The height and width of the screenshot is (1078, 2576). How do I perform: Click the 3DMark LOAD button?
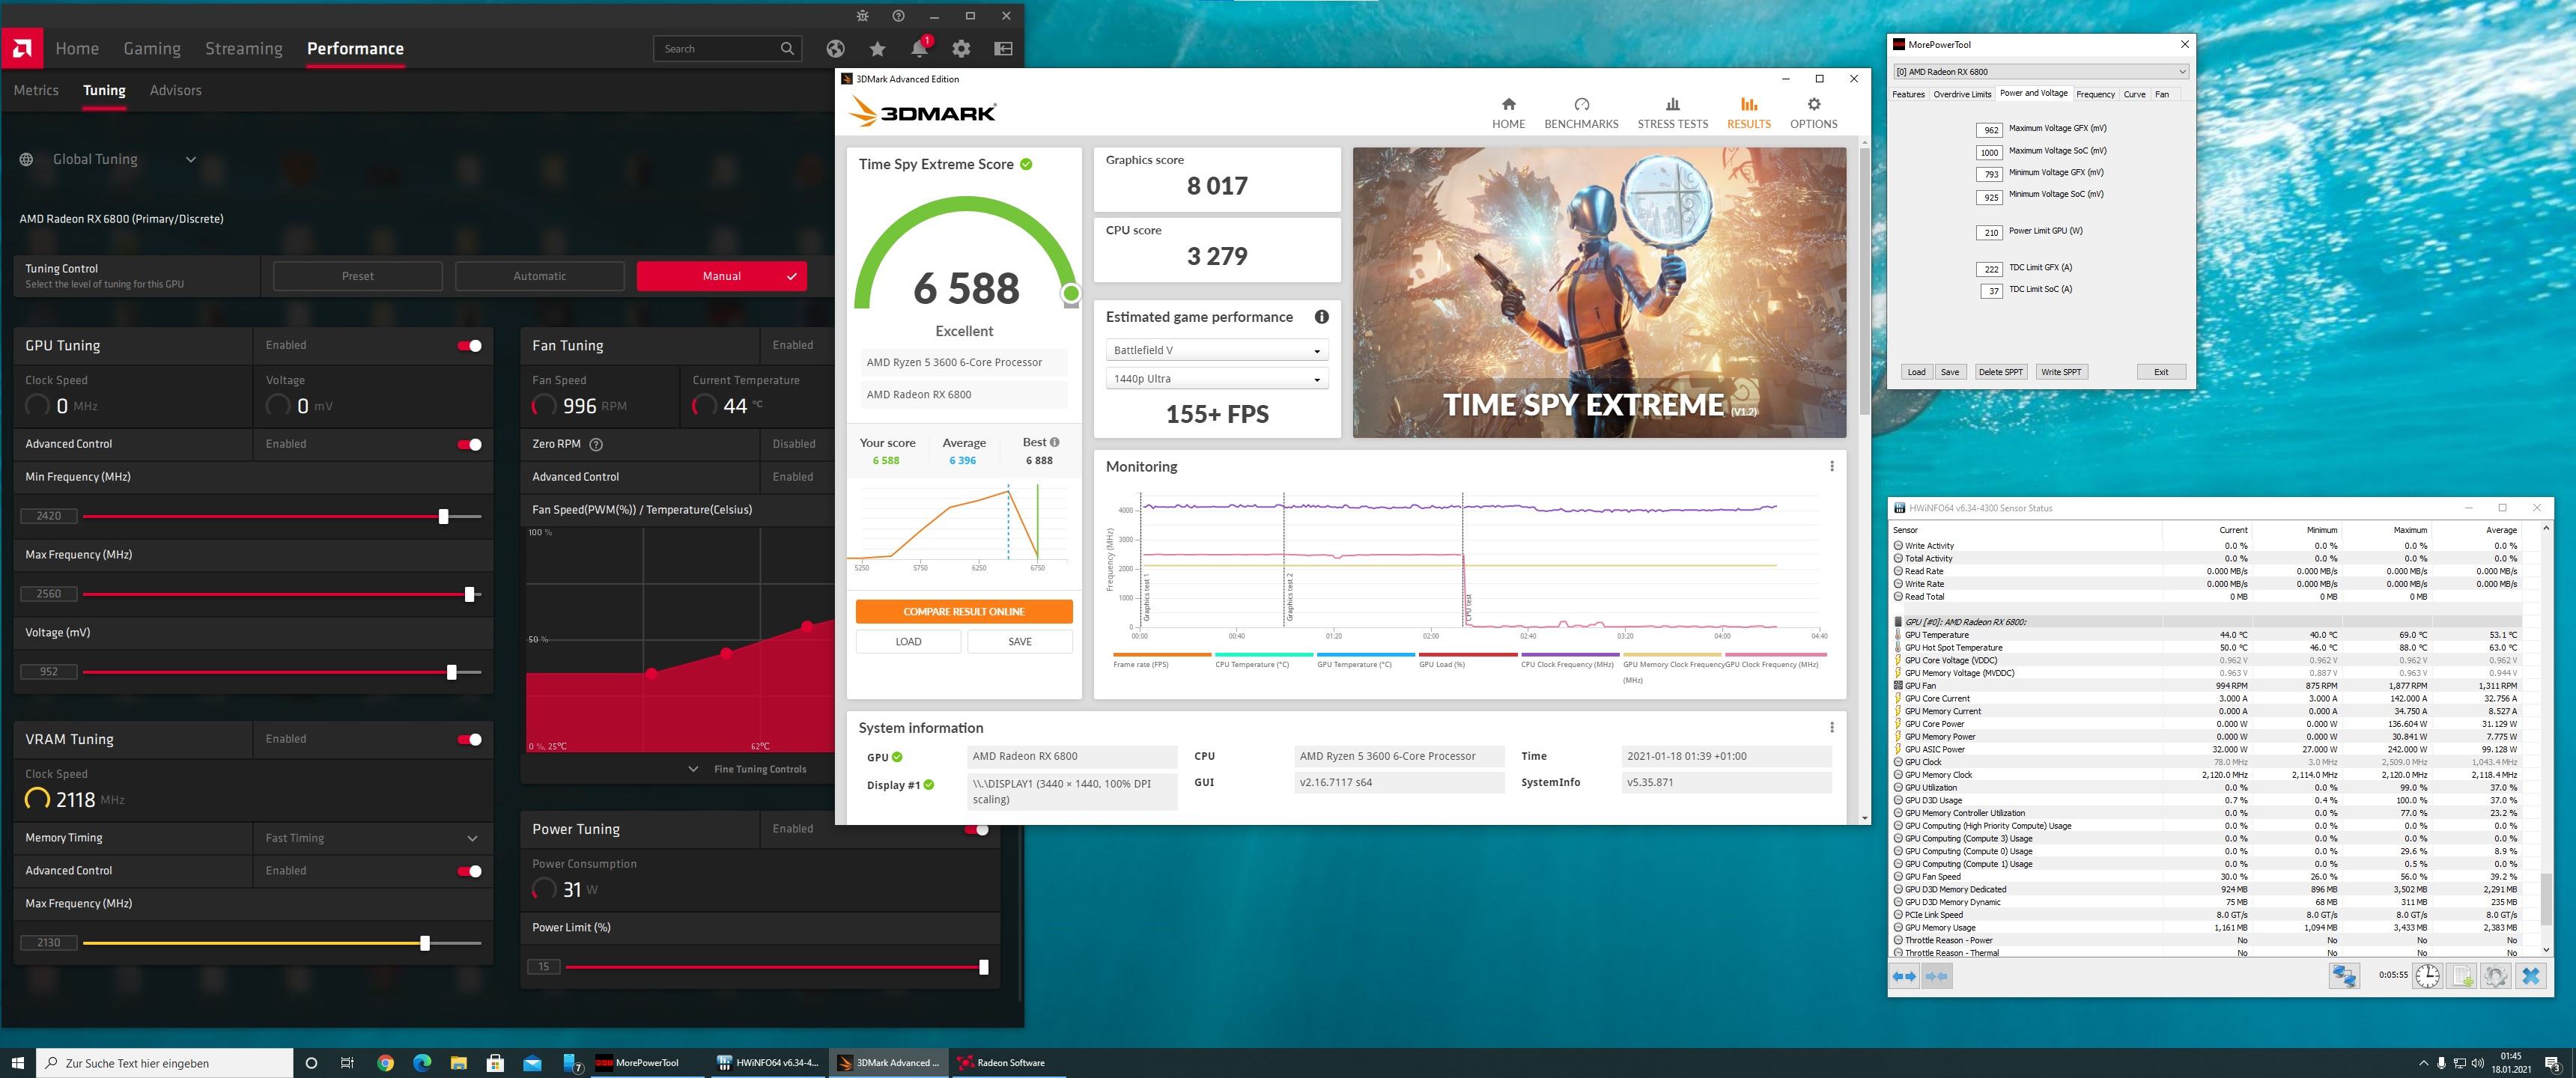pos(908,641)
